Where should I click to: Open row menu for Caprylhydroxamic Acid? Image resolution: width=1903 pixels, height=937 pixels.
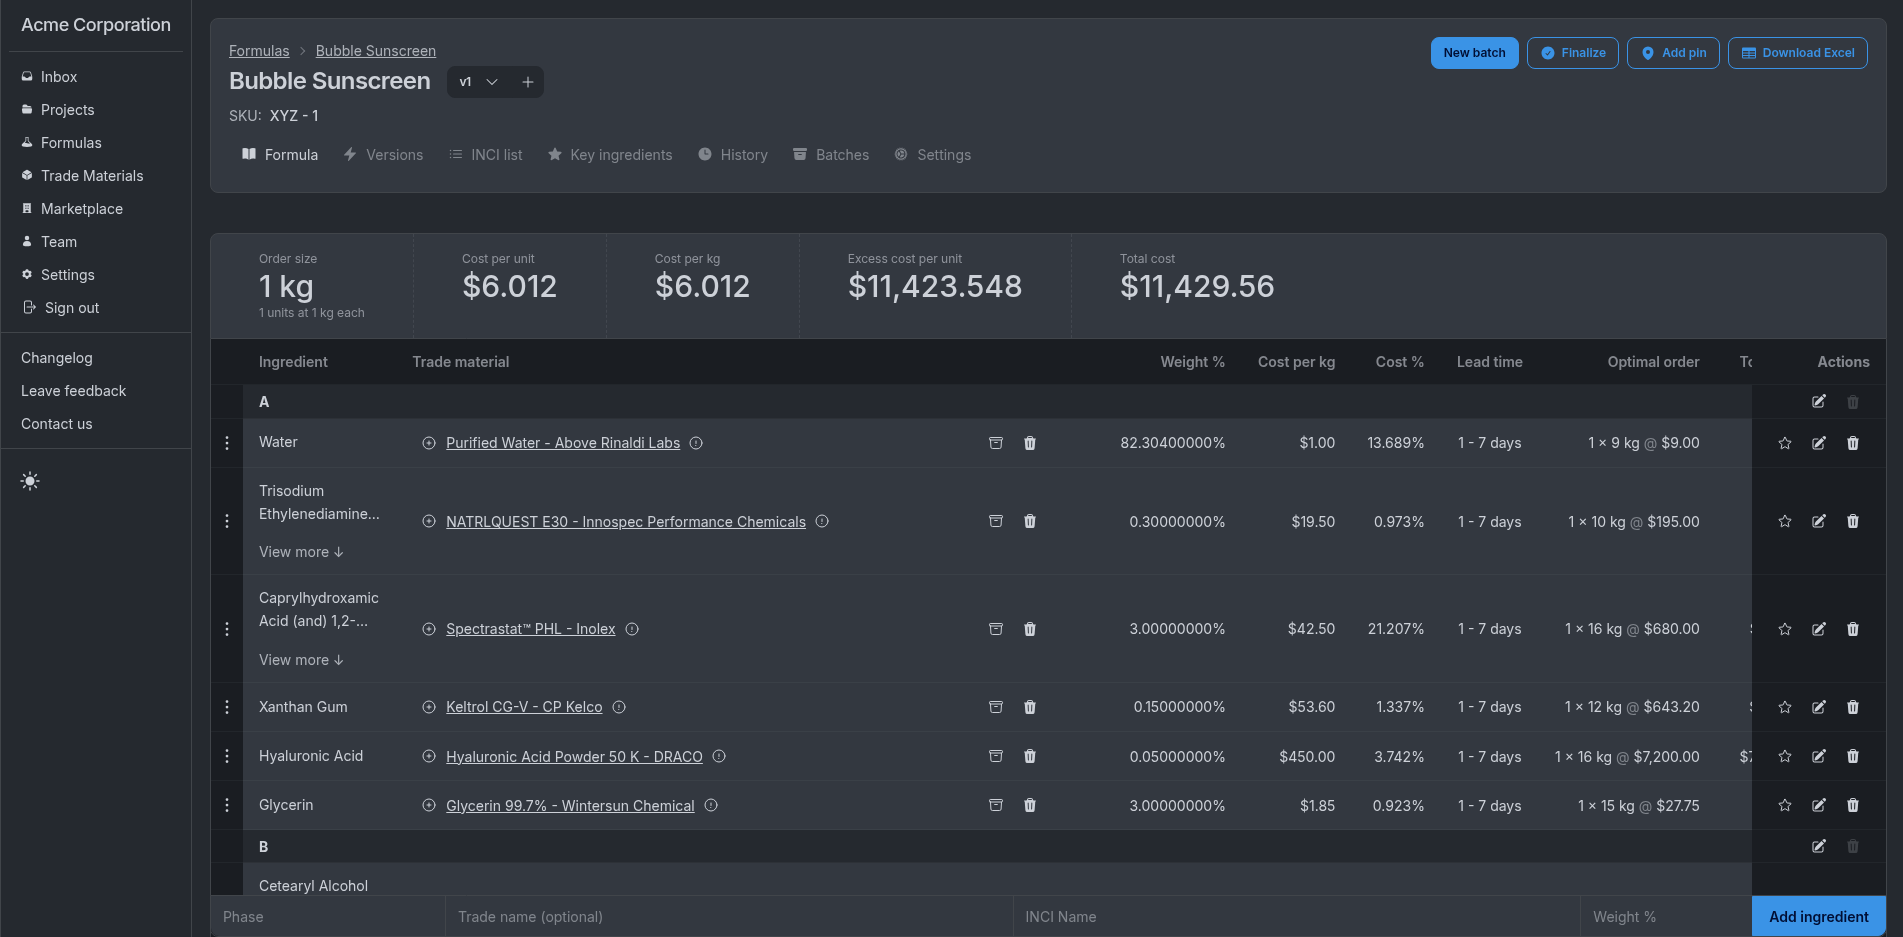[227, 629]
